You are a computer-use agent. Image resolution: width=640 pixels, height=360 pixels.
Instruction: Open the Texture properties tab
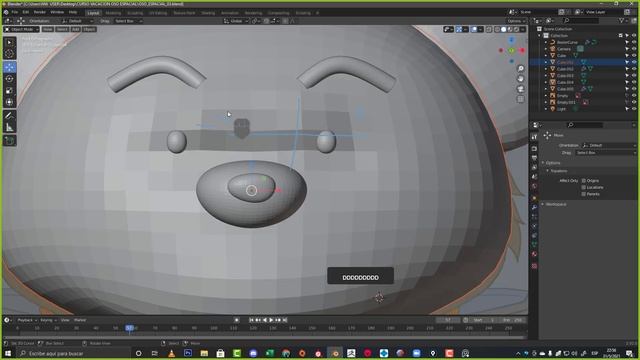[534, 266]
